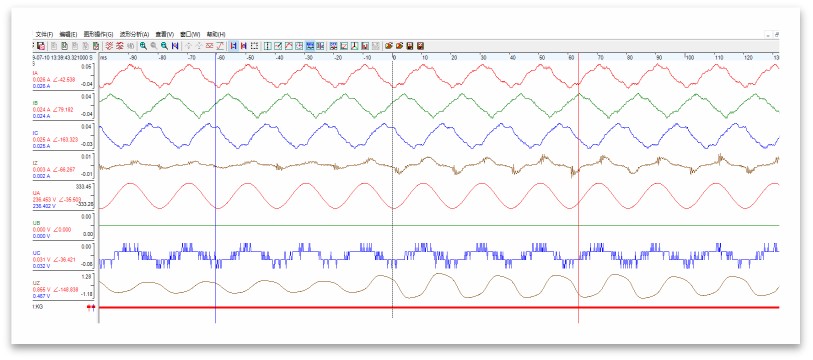Click the last dark red toolbar icon
Viewport: 813px width, 360px height.
point(420,46)
